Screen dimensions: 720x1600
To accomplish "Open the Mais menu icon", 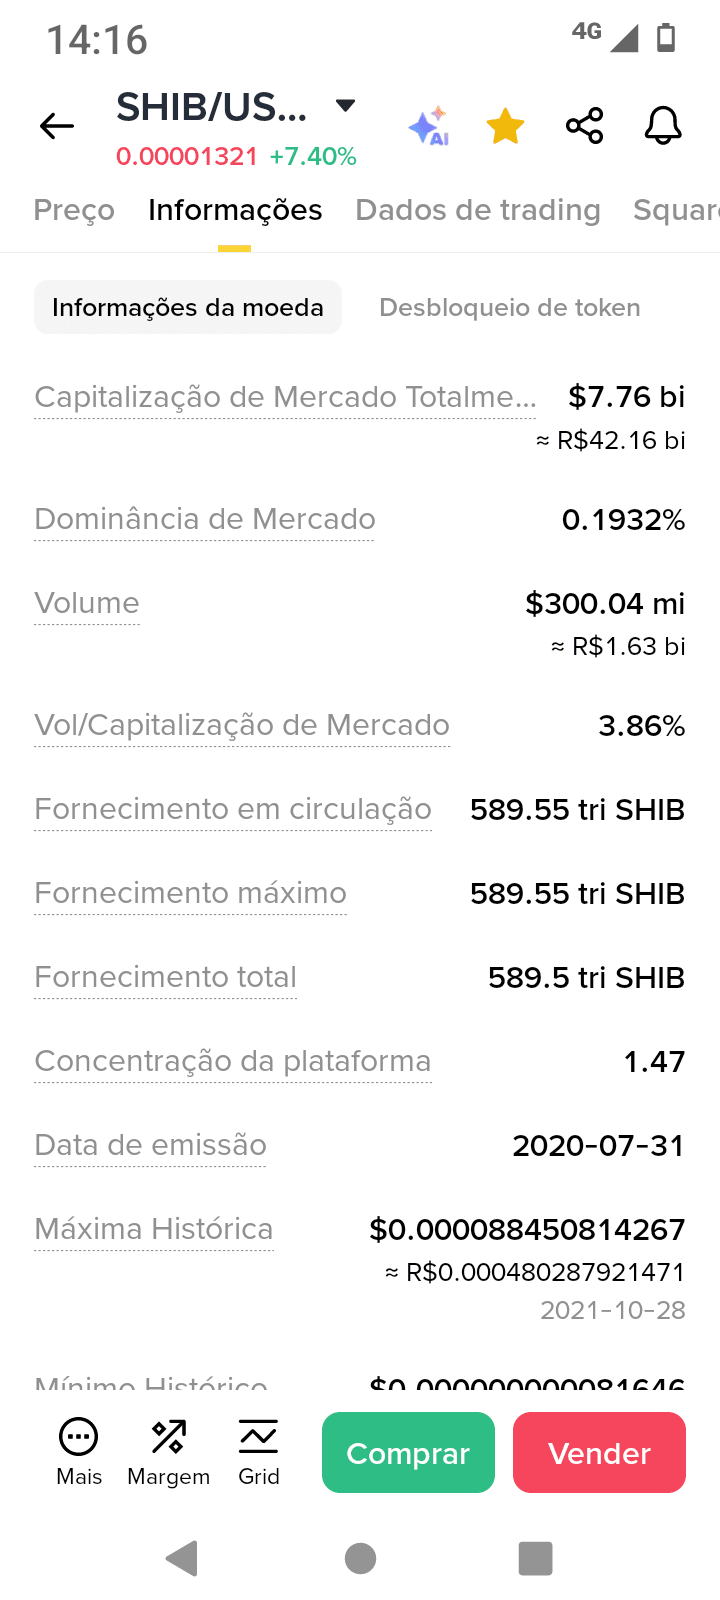I will (x=79, y=1453).
